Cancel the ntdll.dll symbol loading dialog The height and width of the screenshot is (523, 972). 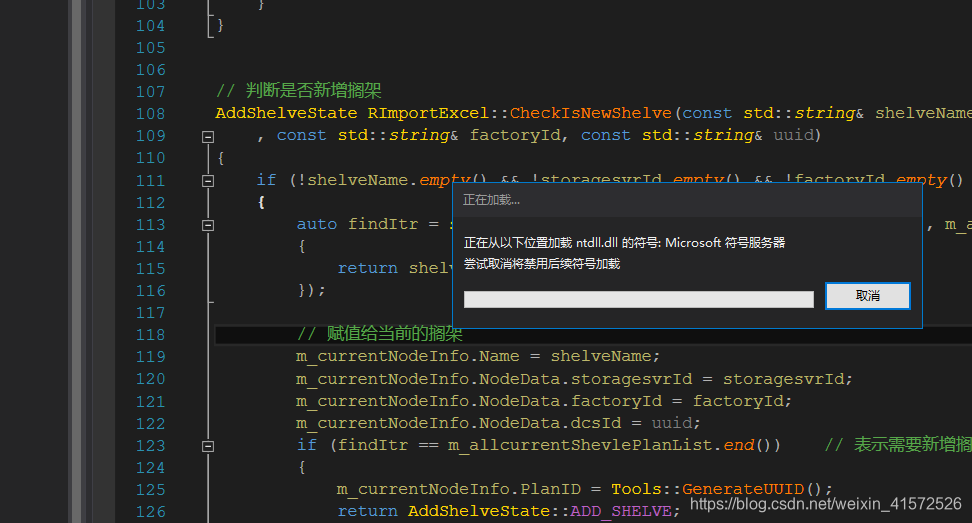coord(867,296)
